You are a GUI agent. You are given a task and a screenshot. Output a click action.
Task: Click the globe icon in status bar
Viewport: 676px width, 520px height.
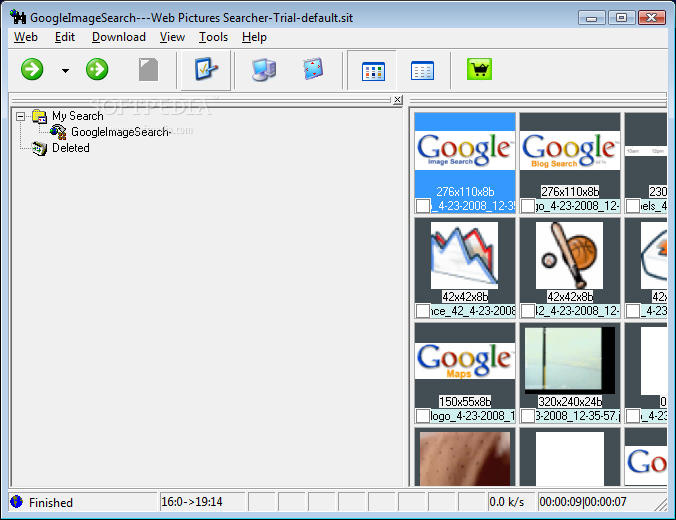tap(16, 502)
